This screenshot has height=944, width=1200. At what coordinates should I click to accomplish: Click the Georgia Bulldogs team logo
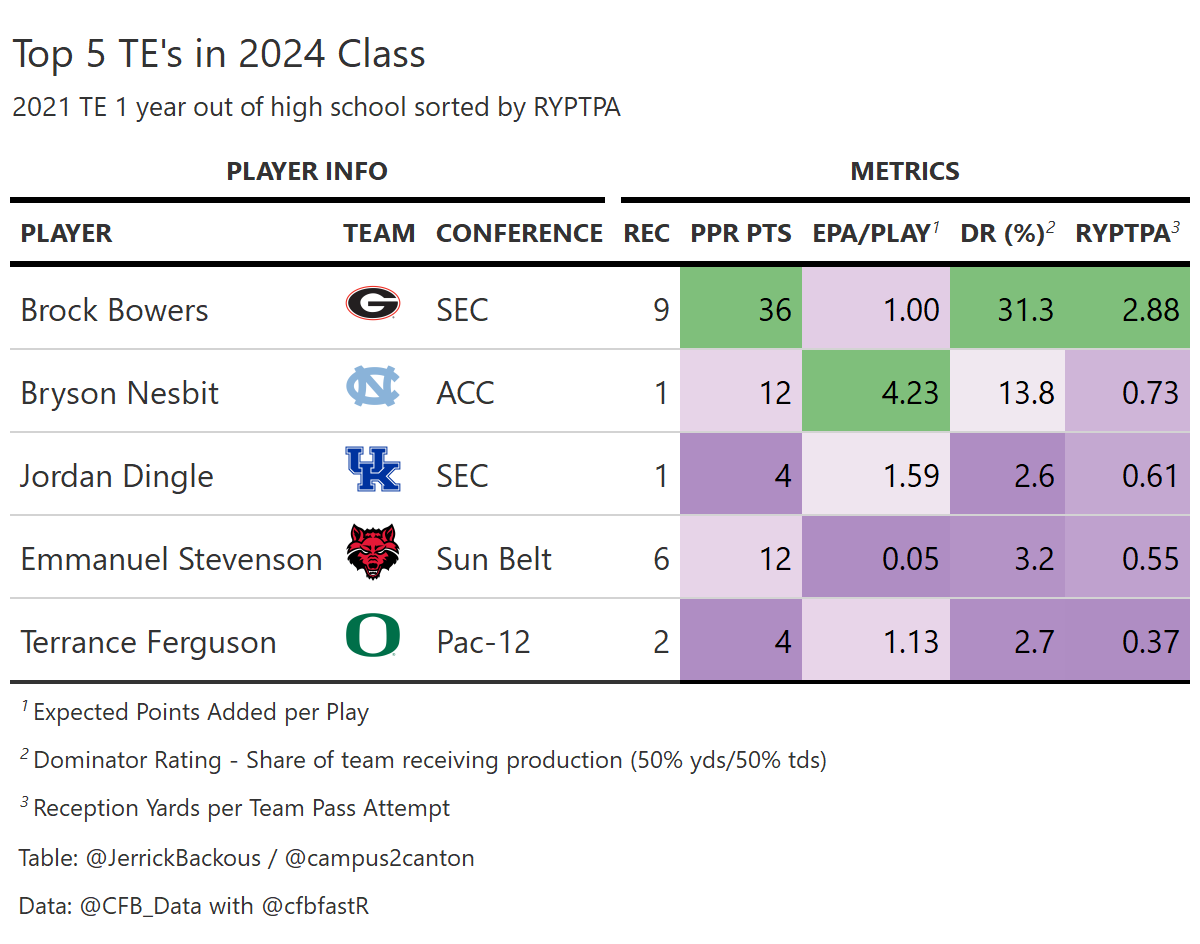click(373, 303)
